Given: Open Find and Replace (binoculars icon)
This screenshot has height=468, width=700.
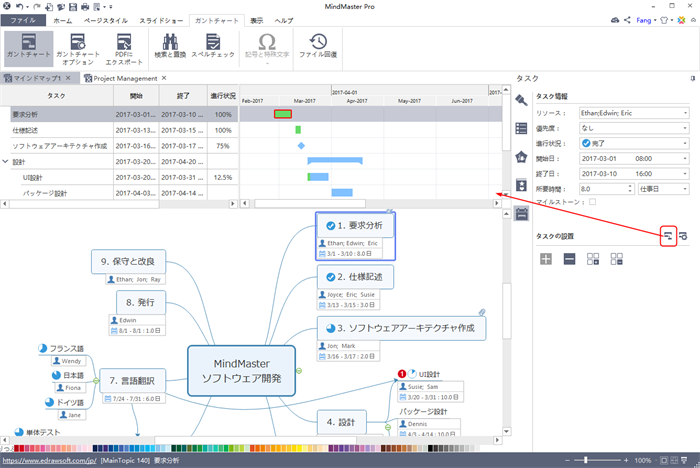Looking at the screenshot, I should point(169,45).
